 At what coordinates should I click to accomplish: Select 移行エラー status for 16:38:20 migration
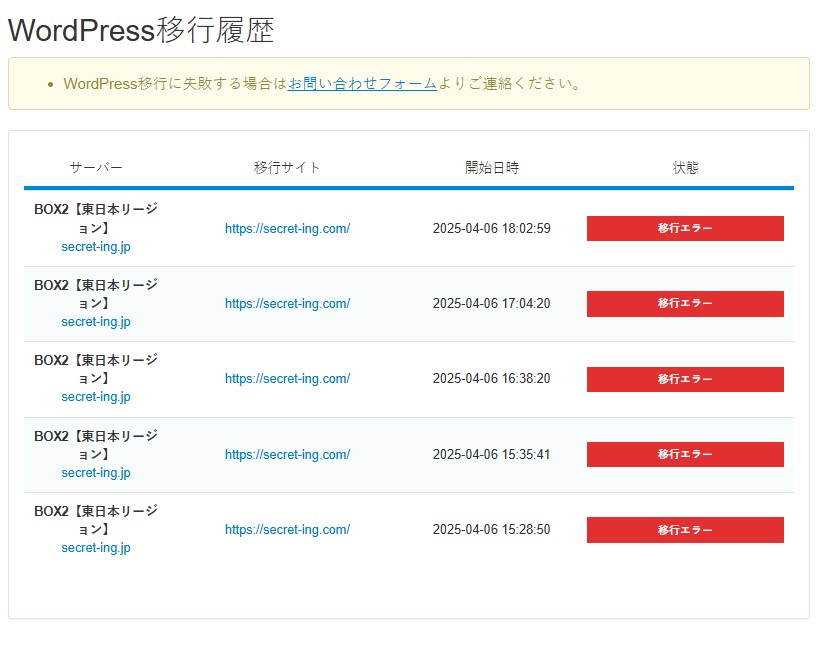pyautogui.click(x=685, y=379)
